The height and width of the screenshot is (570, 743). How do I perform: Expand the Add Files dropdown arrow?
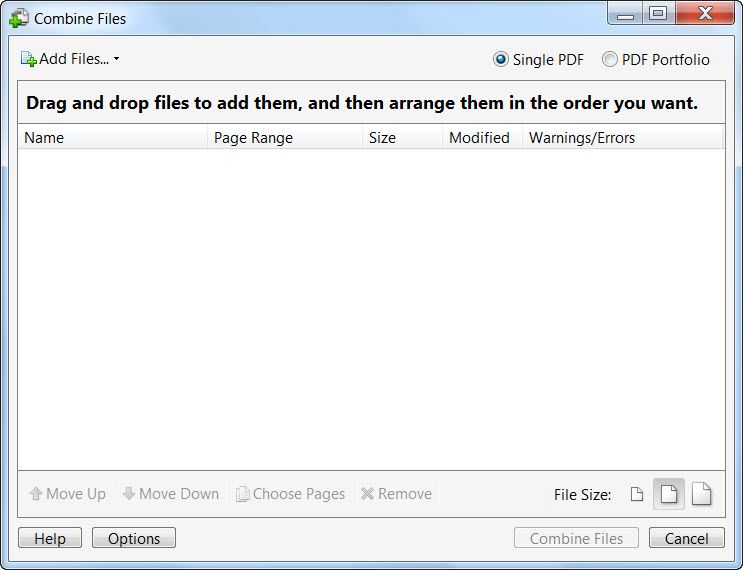tap(116, 59)
